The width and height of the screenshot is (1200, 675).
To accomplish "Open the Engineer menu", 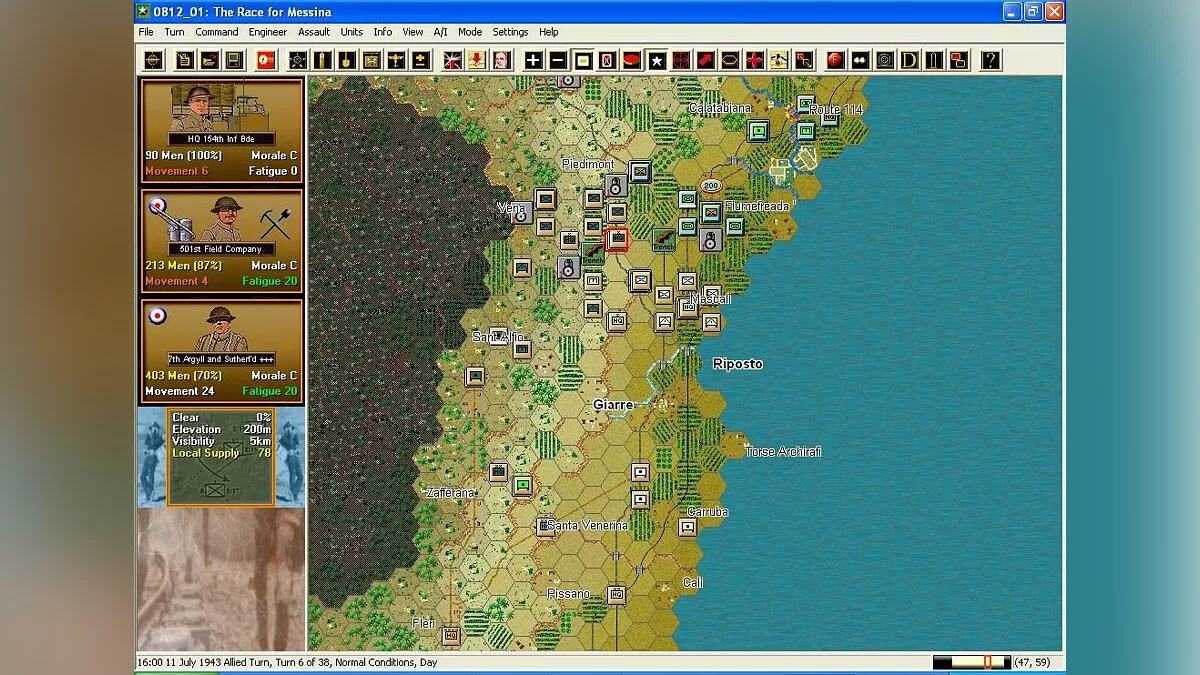I will click(268, 32).
